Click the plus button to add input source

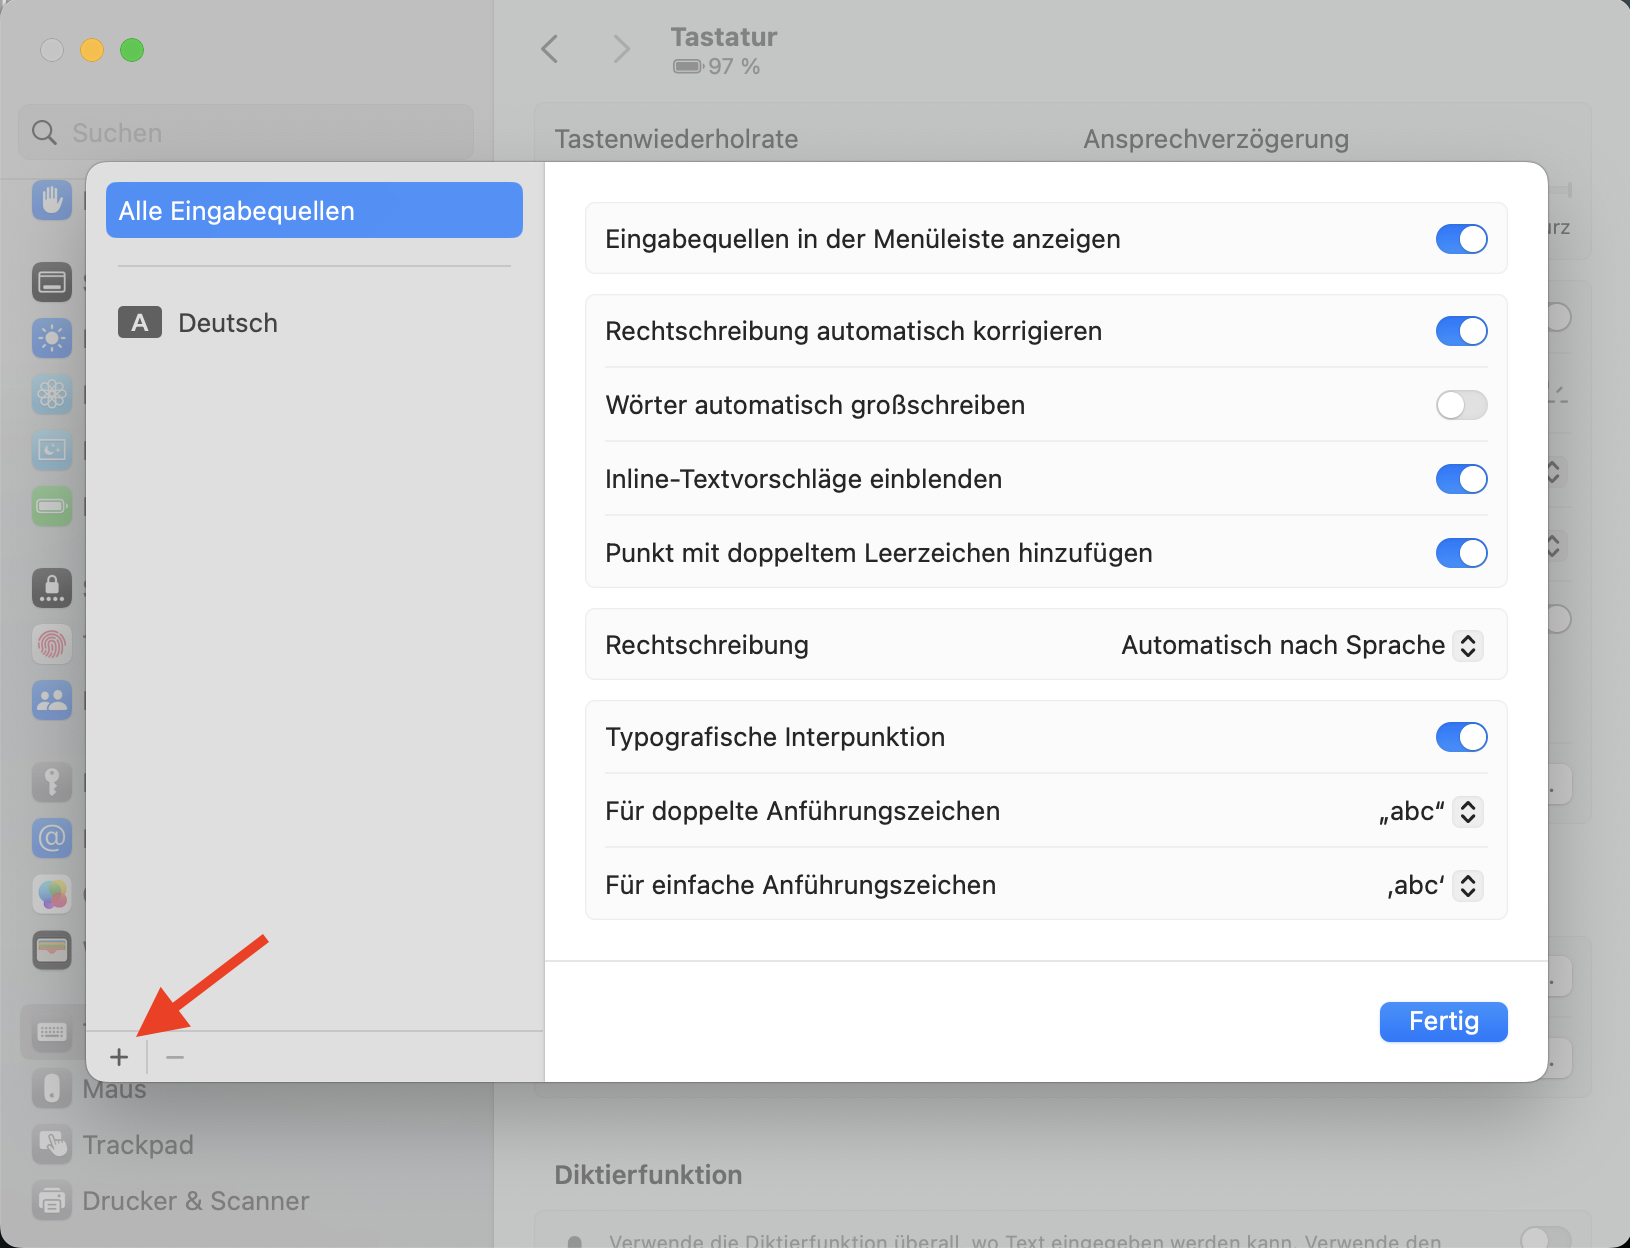(x=119, y=1057)
